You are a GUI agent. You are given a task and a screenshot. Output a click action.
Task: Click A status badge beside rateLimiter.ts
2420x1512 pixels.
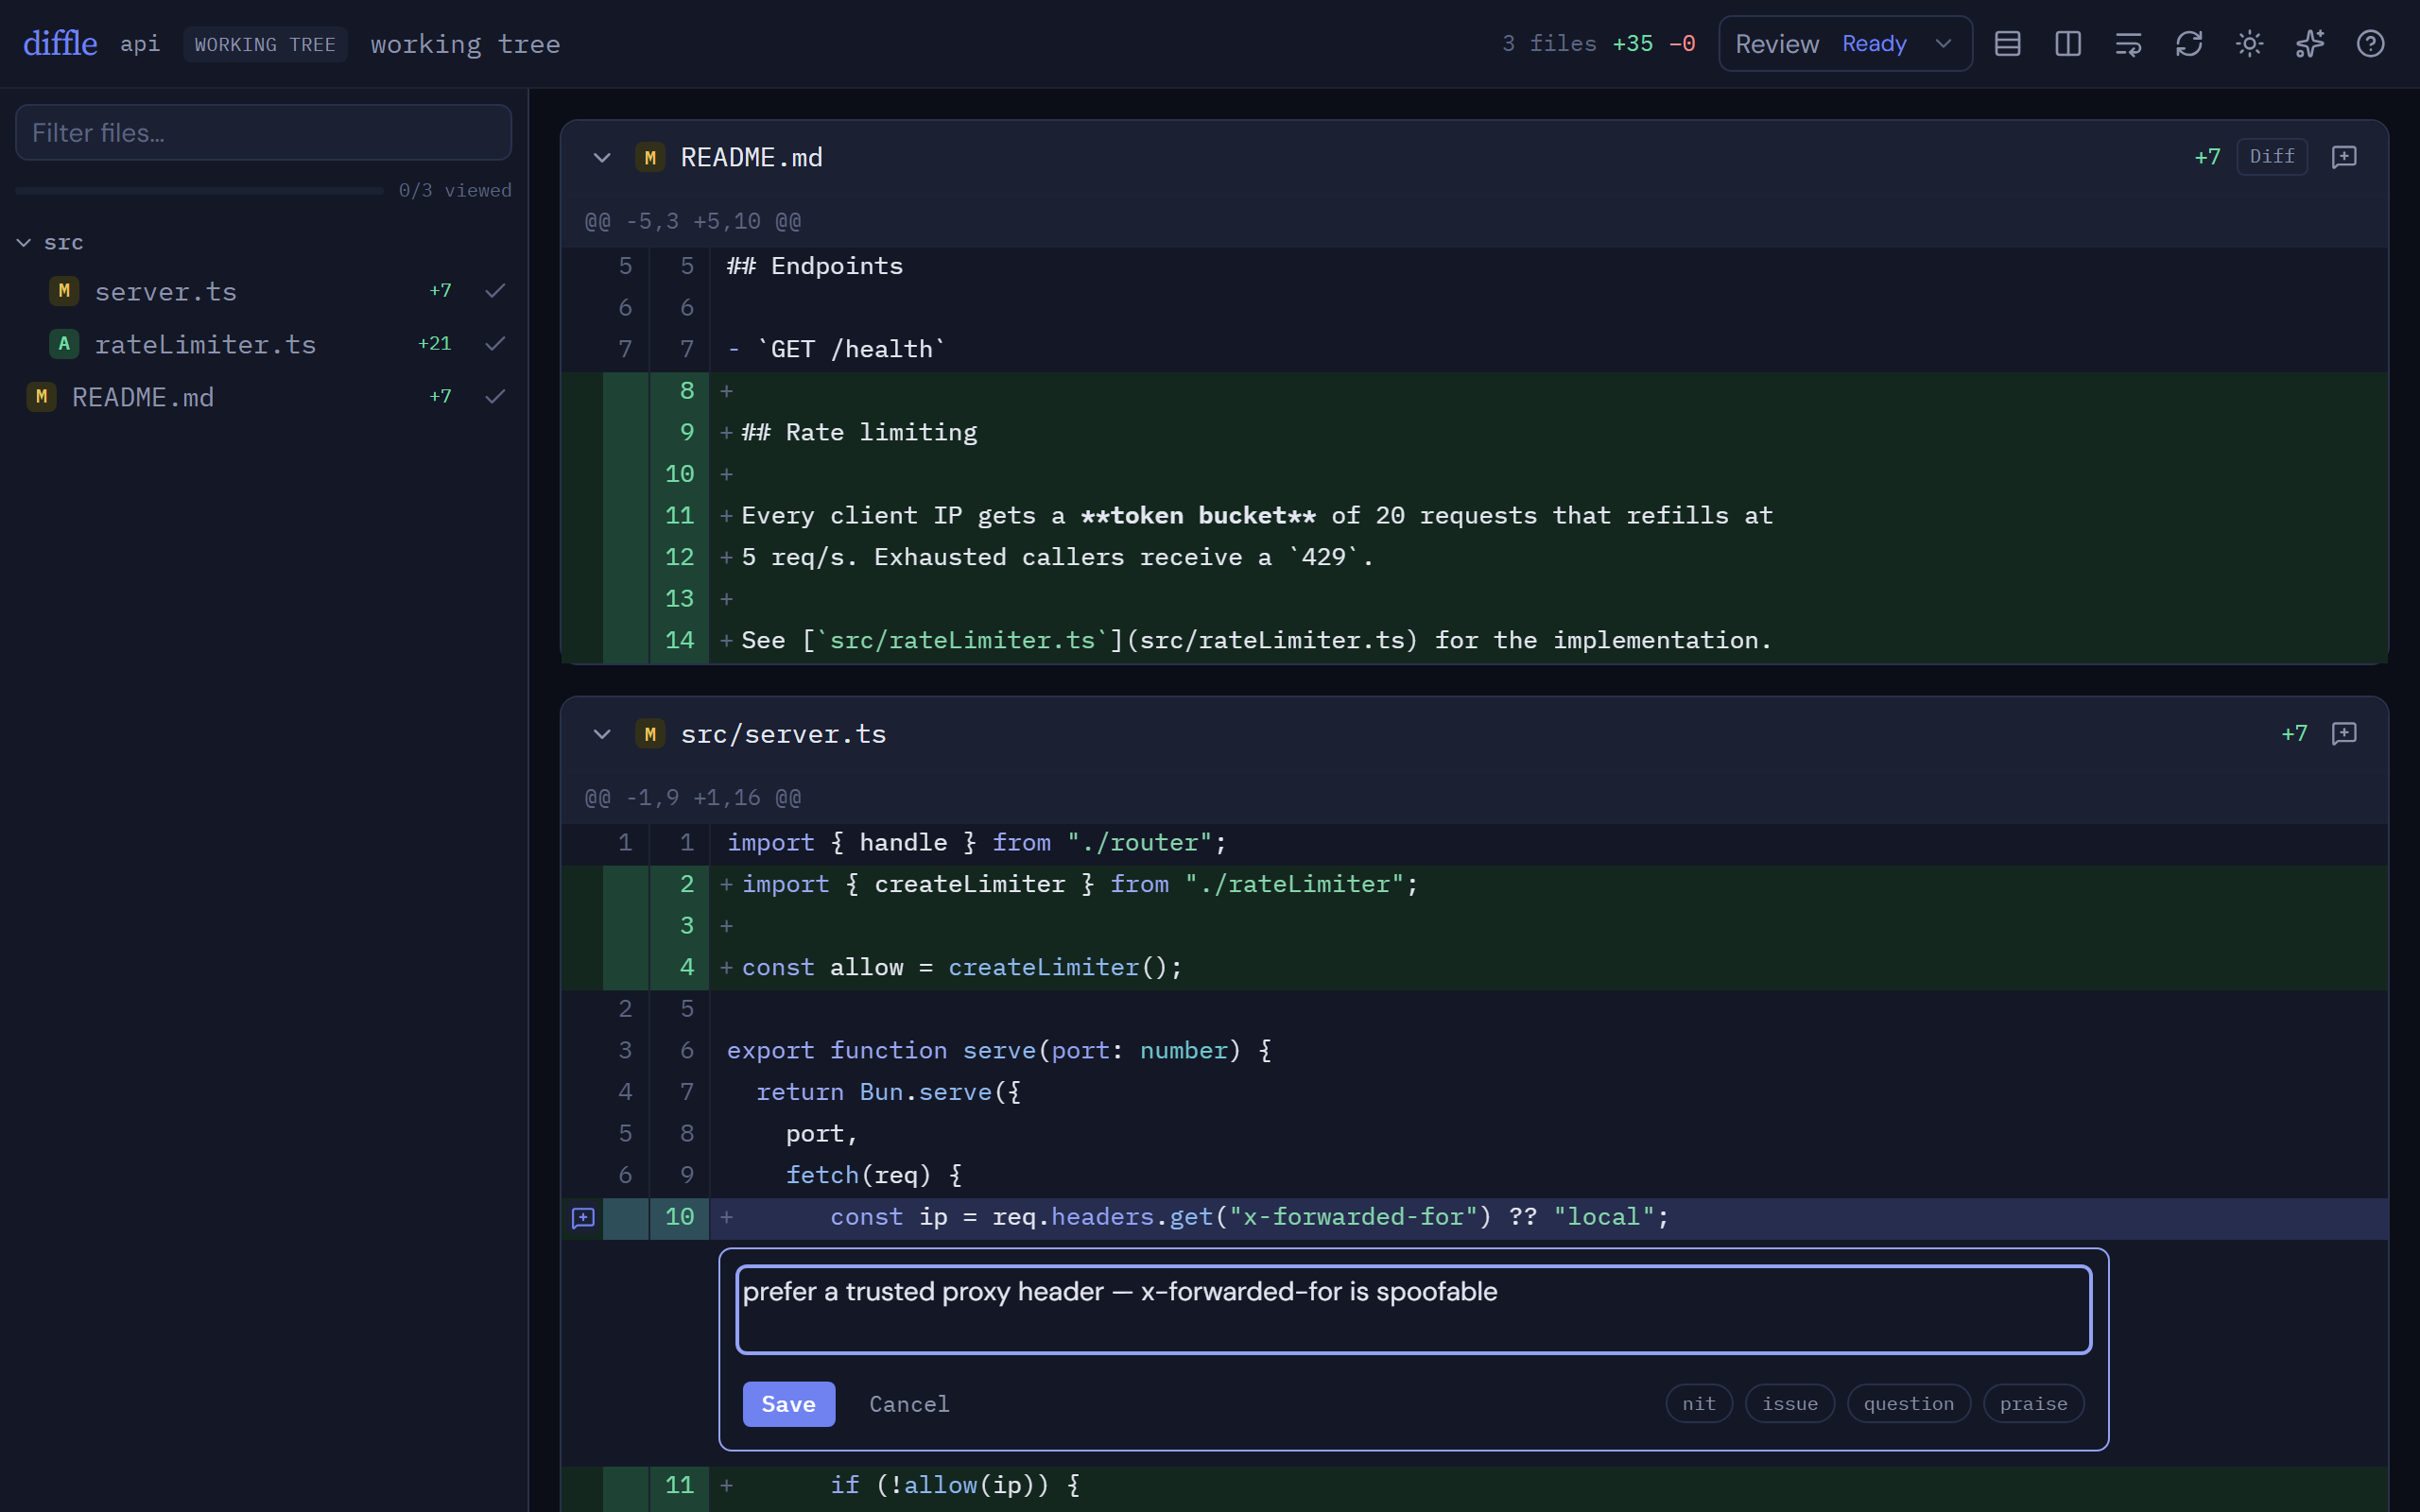(64, 344)
